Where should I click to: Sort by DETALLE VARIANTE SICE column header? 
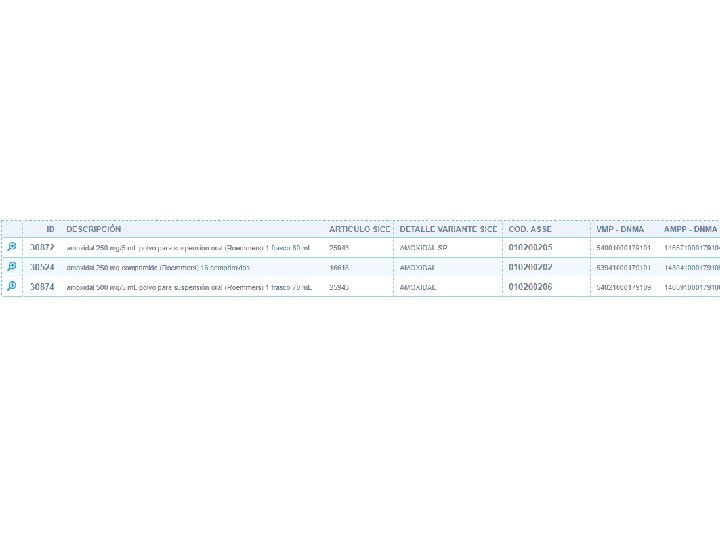448,229
